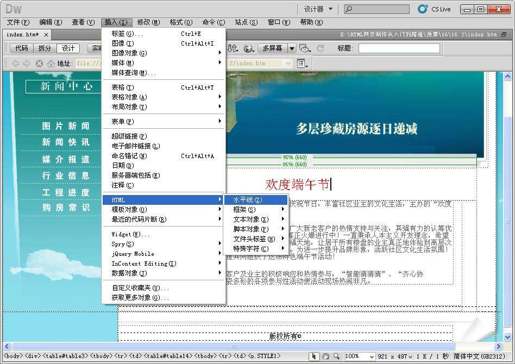Viewport: 515px width, 364px height.
Task: Choose 超级链接 from insert menu
Action: pyautogui.click(x=164, y=136)
